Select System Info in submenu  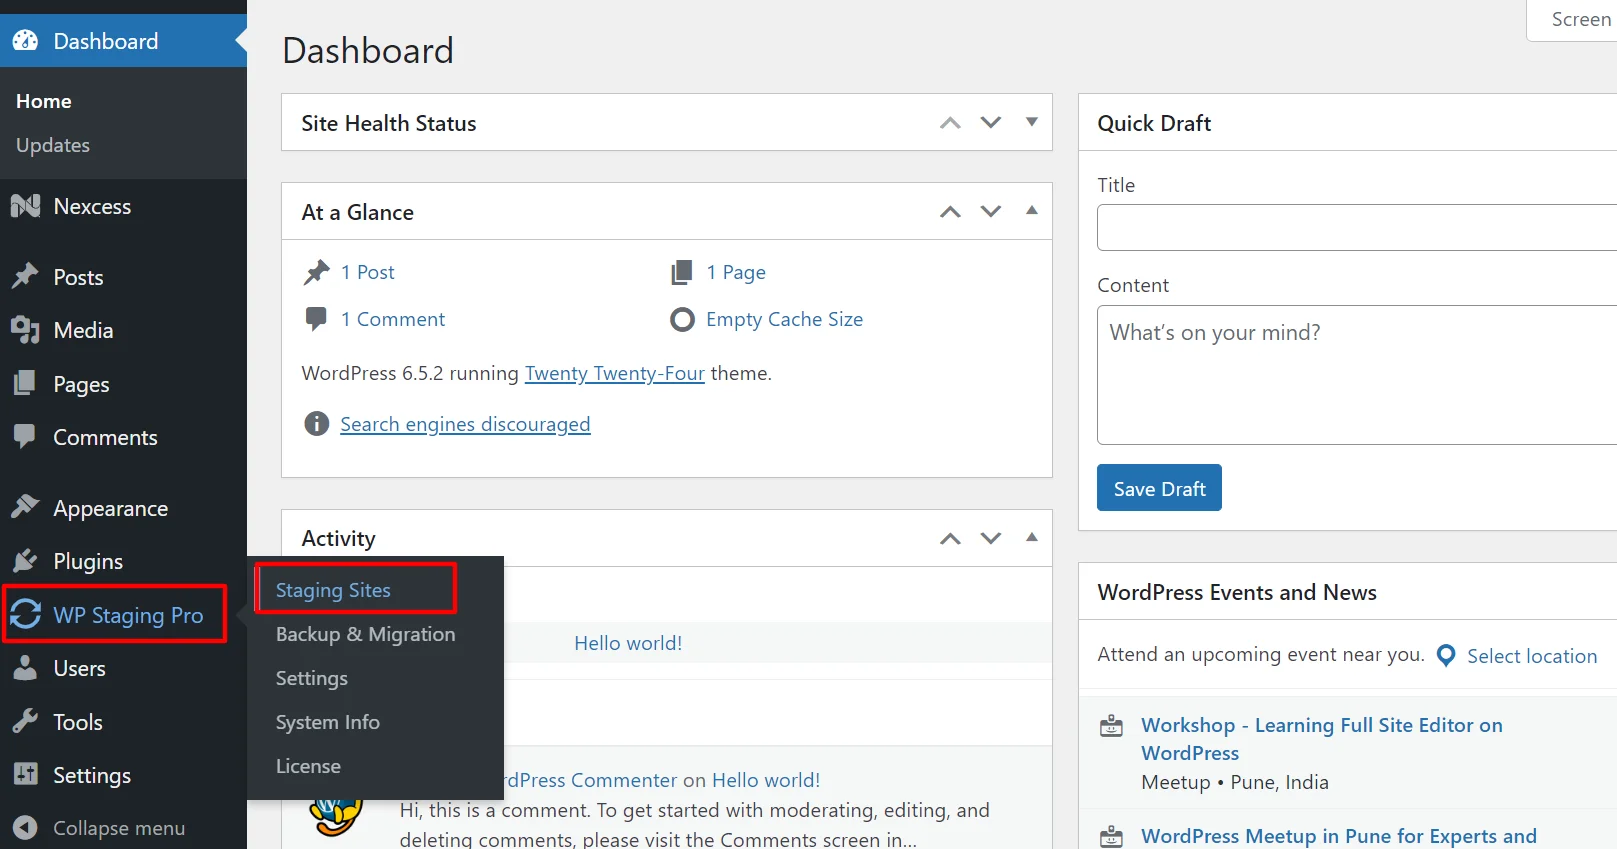coord(328,722)
